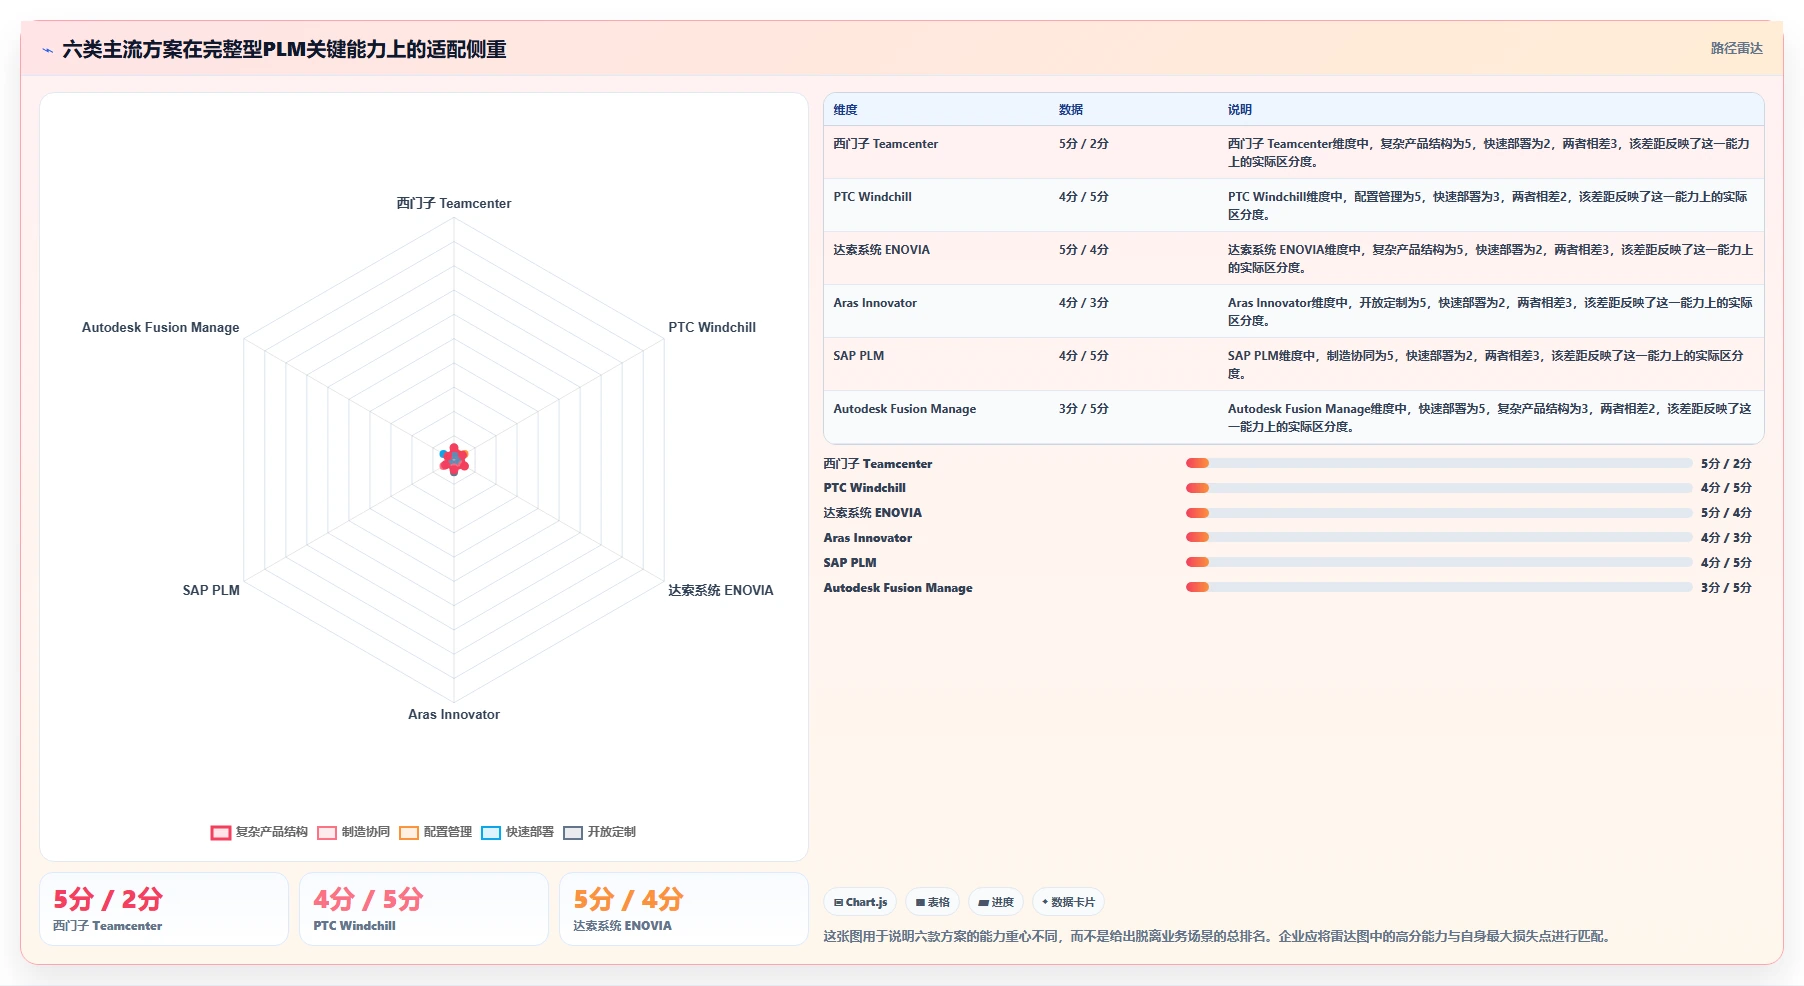
Task: Click the 路径雷达 label in the header
Action: (1736, 48)
